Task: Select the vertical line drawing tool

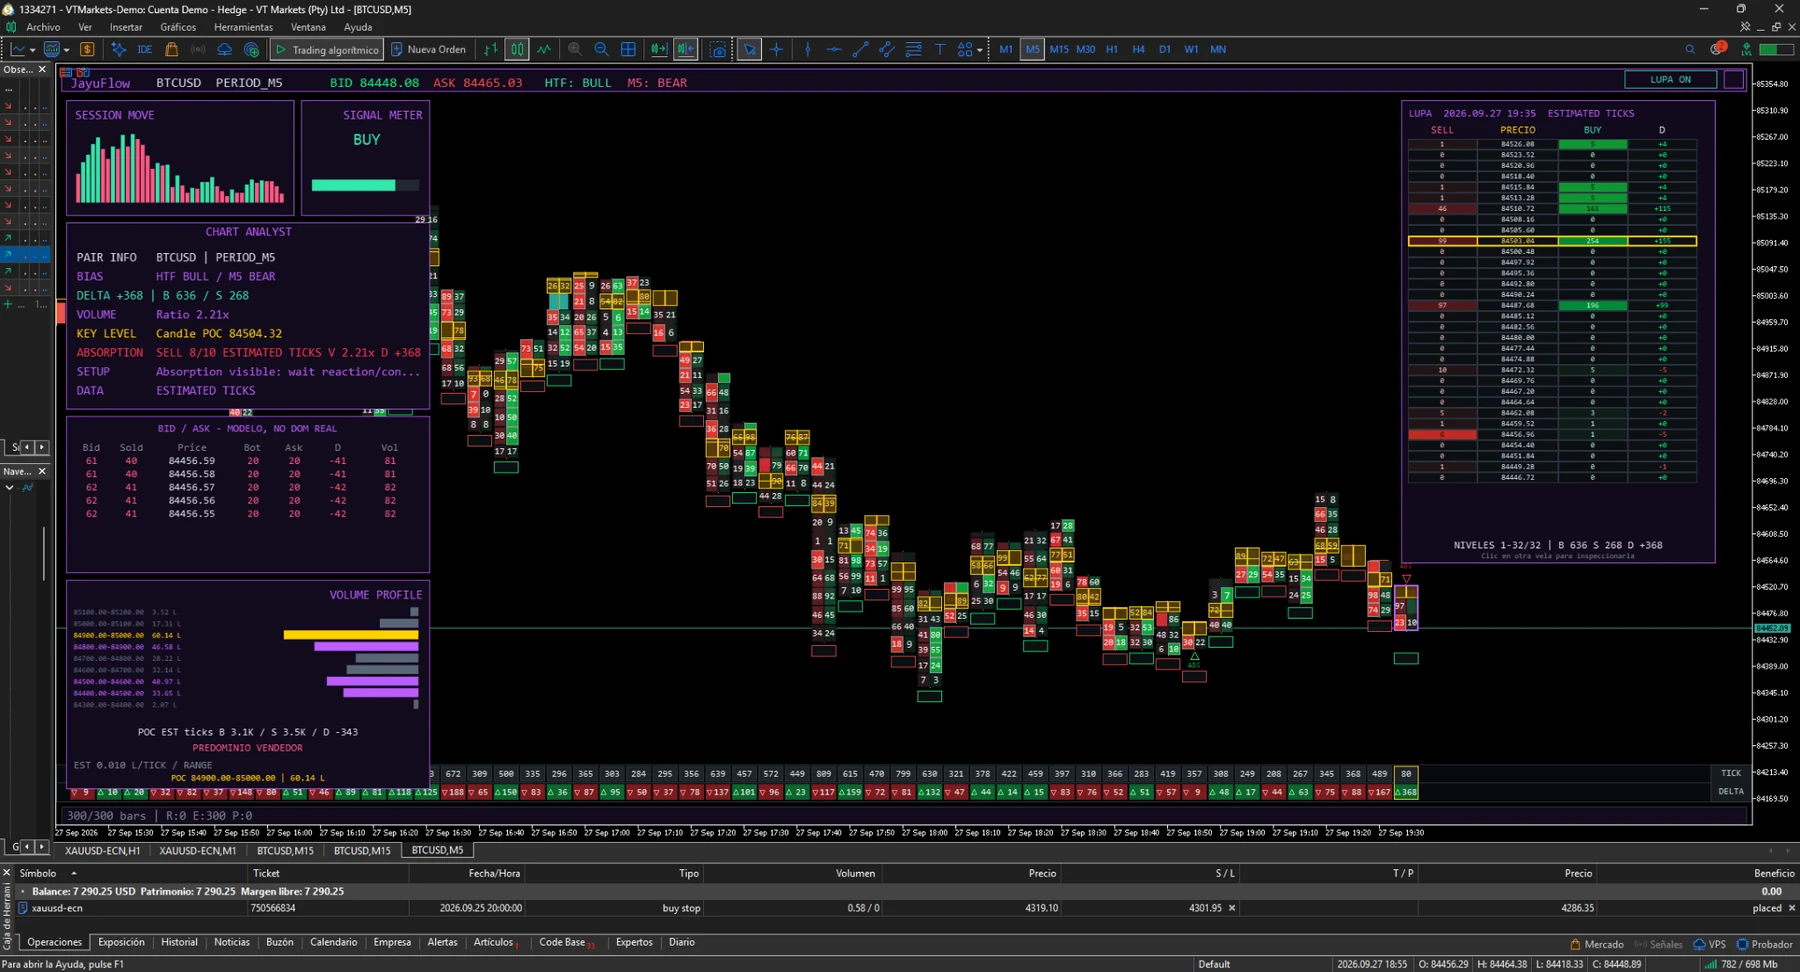Action: pyautogui.click(x=808, y=49)
